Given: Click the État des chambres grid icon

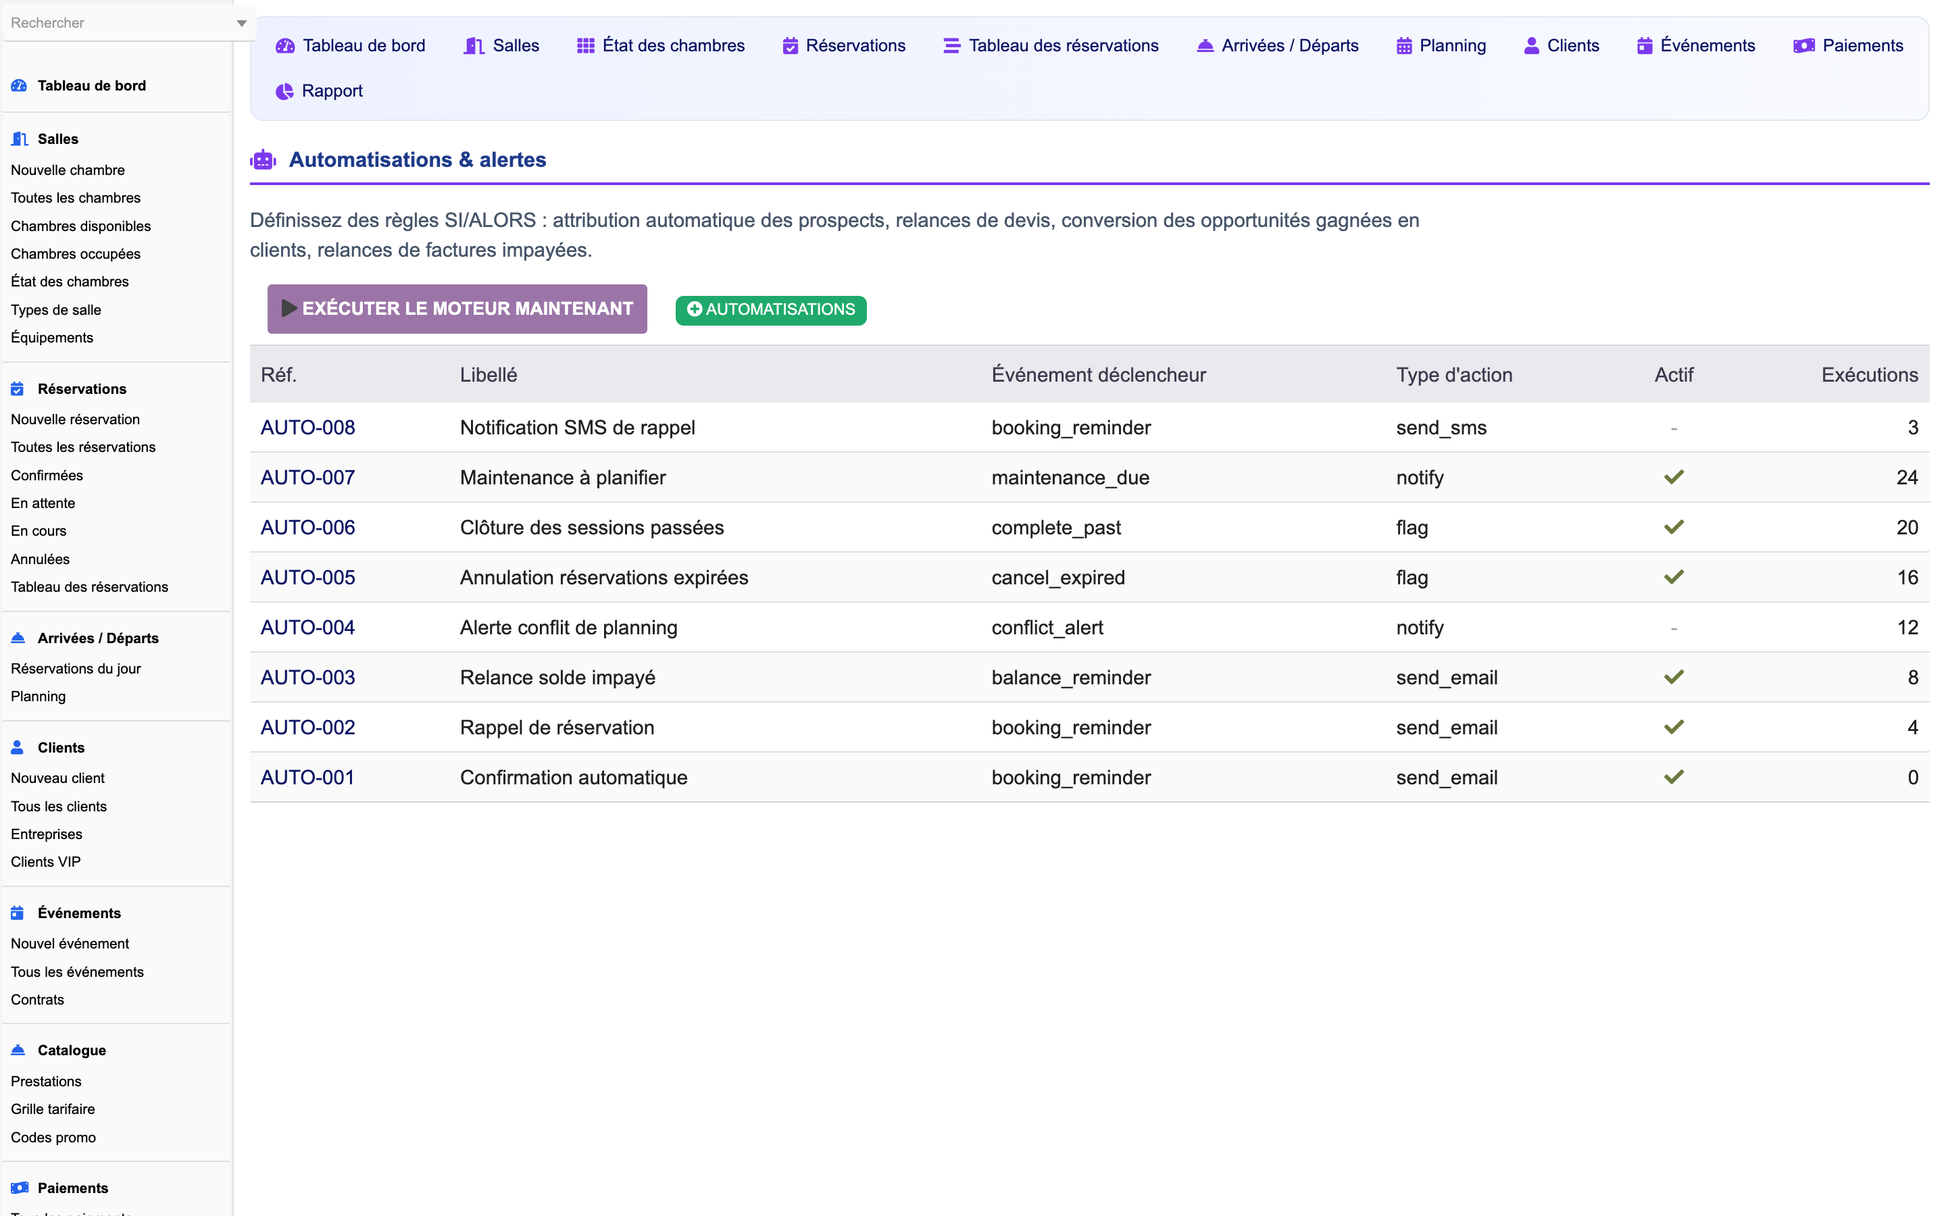Looking at the screenshot, I should tap(585, 46).
